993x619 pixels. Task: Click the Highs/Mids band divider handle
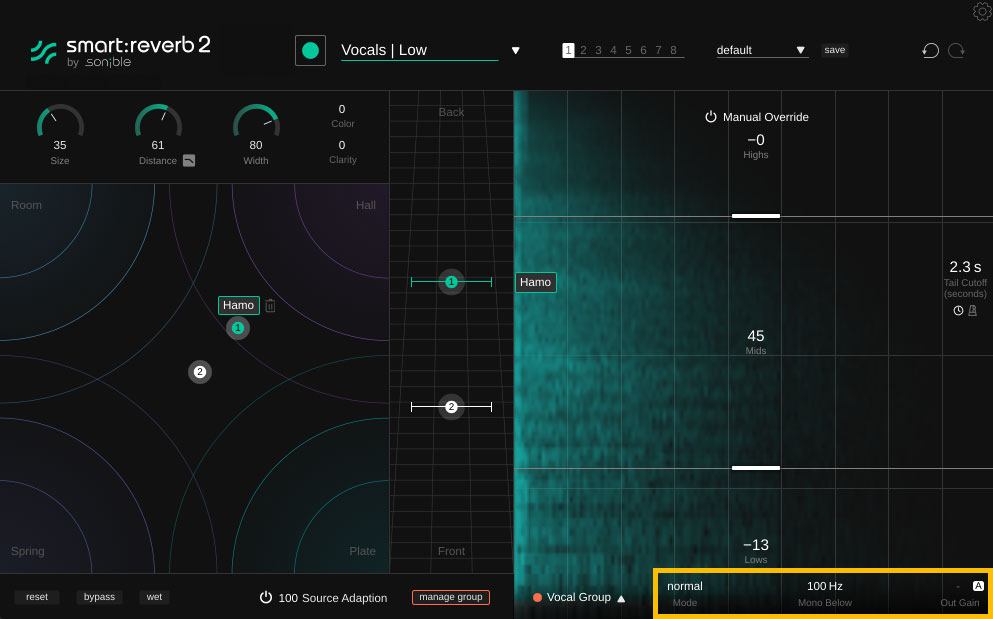click(x=756, y=216)
